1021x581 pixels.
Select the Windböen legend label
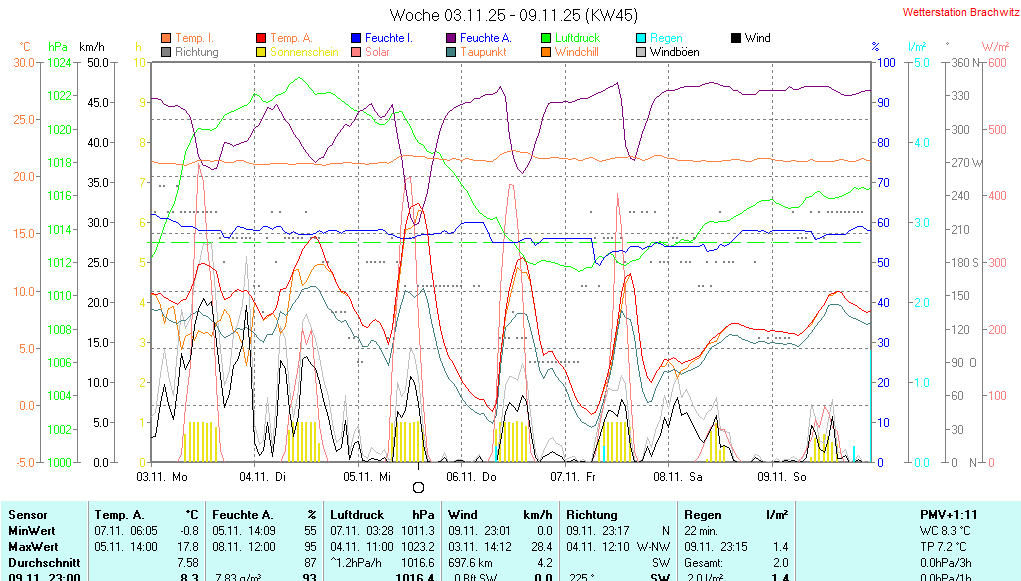pos(674,52)
